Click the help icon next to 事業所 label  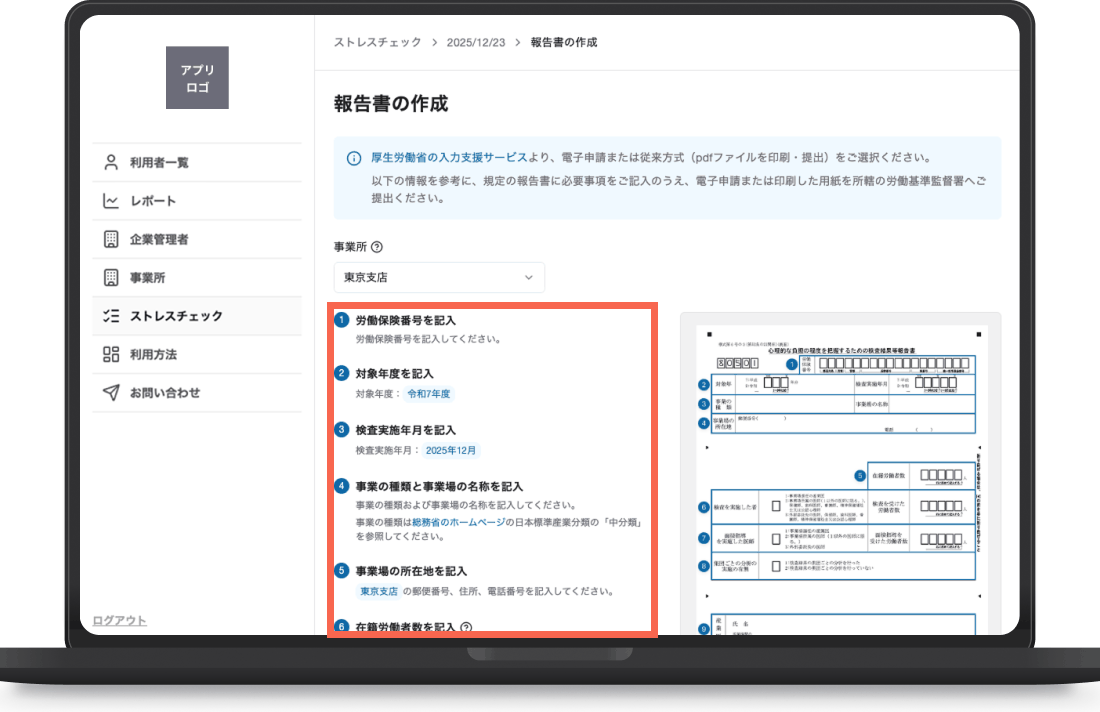[377, 247]
